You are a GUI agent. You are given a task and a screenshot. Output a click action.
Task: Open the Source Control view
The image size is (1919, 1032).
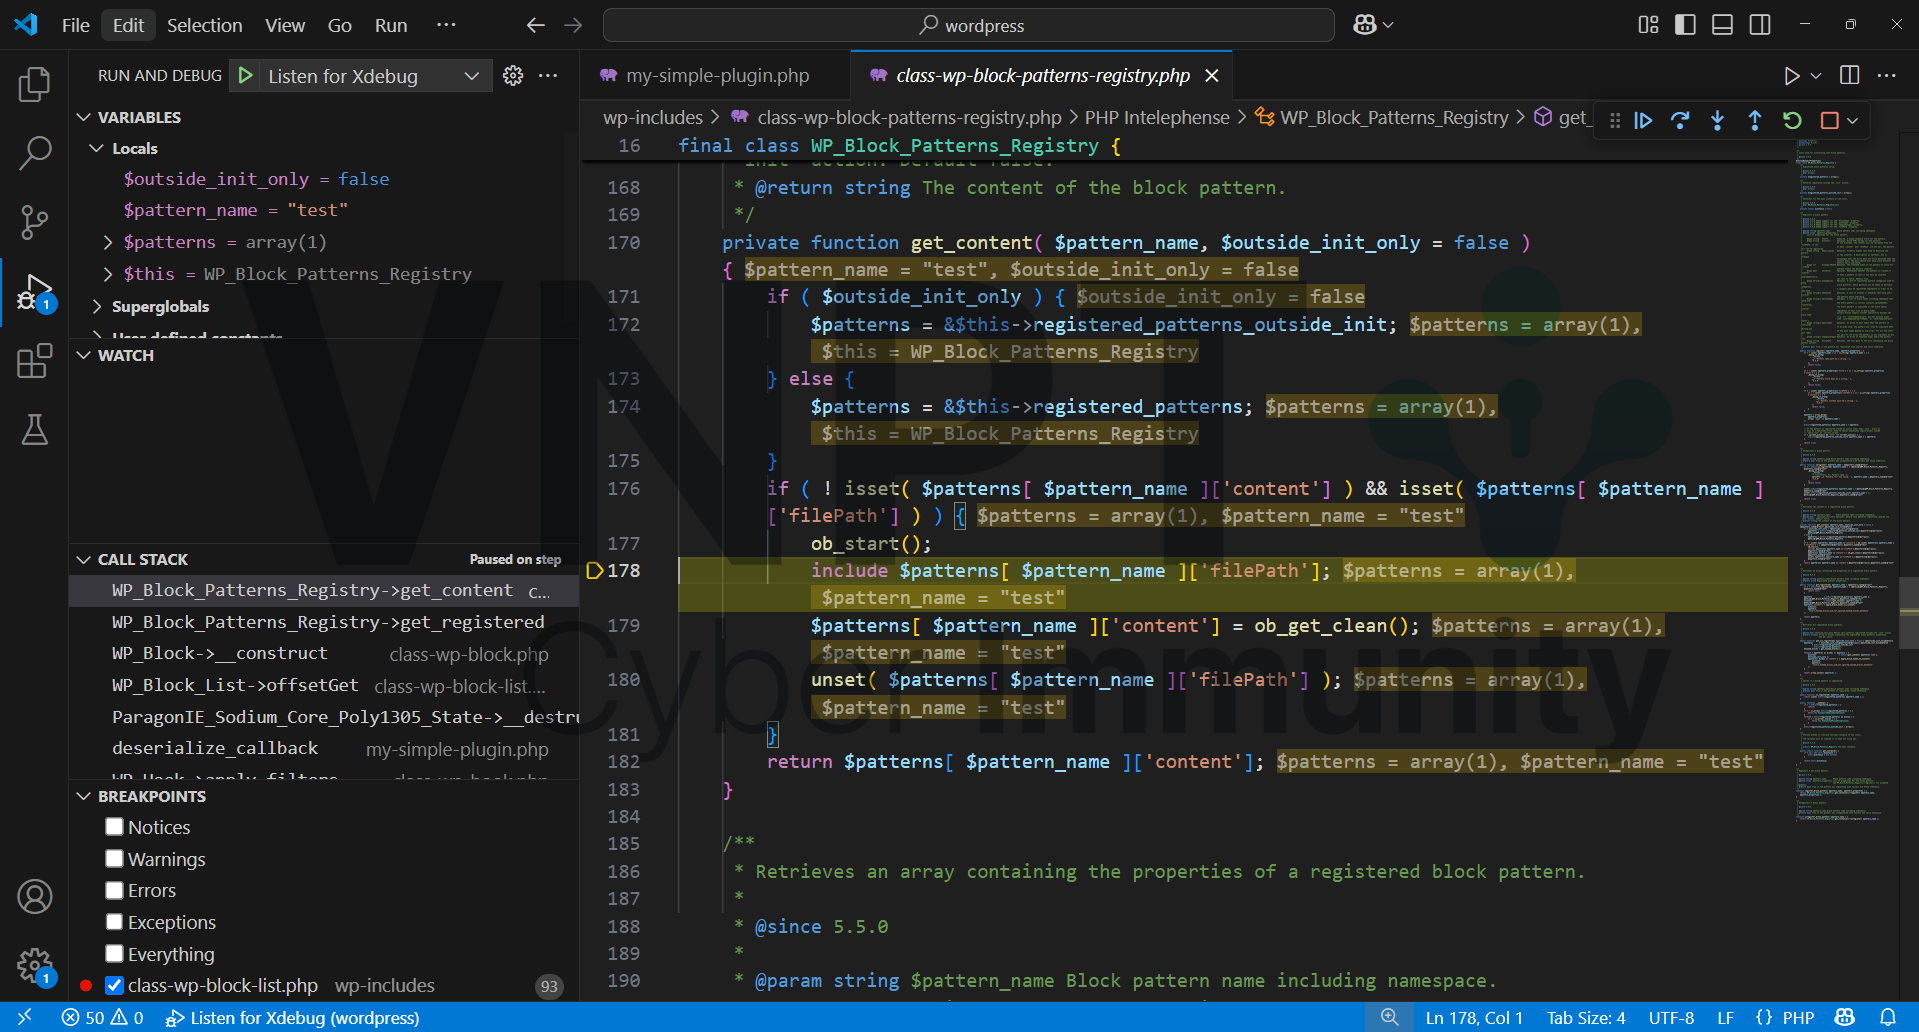click(x=35, y=222)
